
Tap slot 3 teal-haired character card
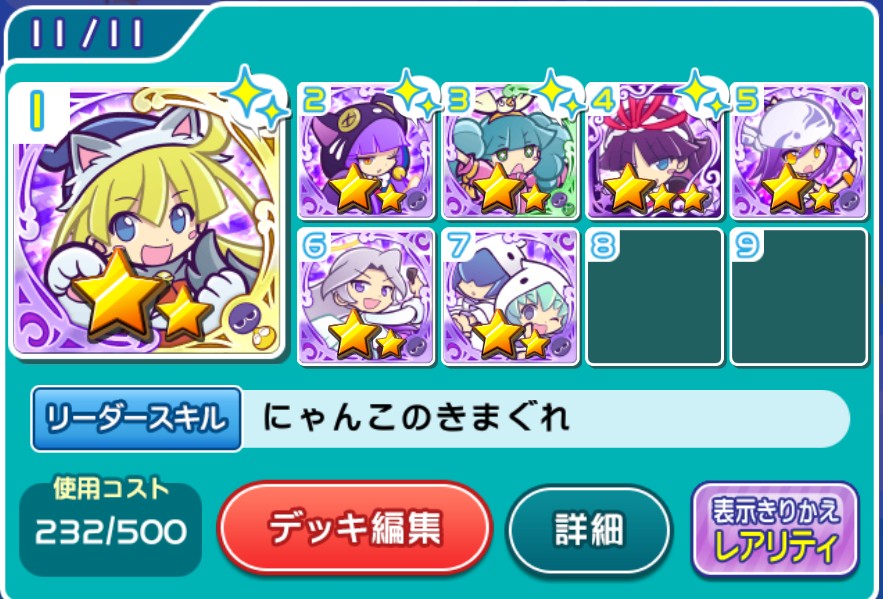tap(510, 151)
